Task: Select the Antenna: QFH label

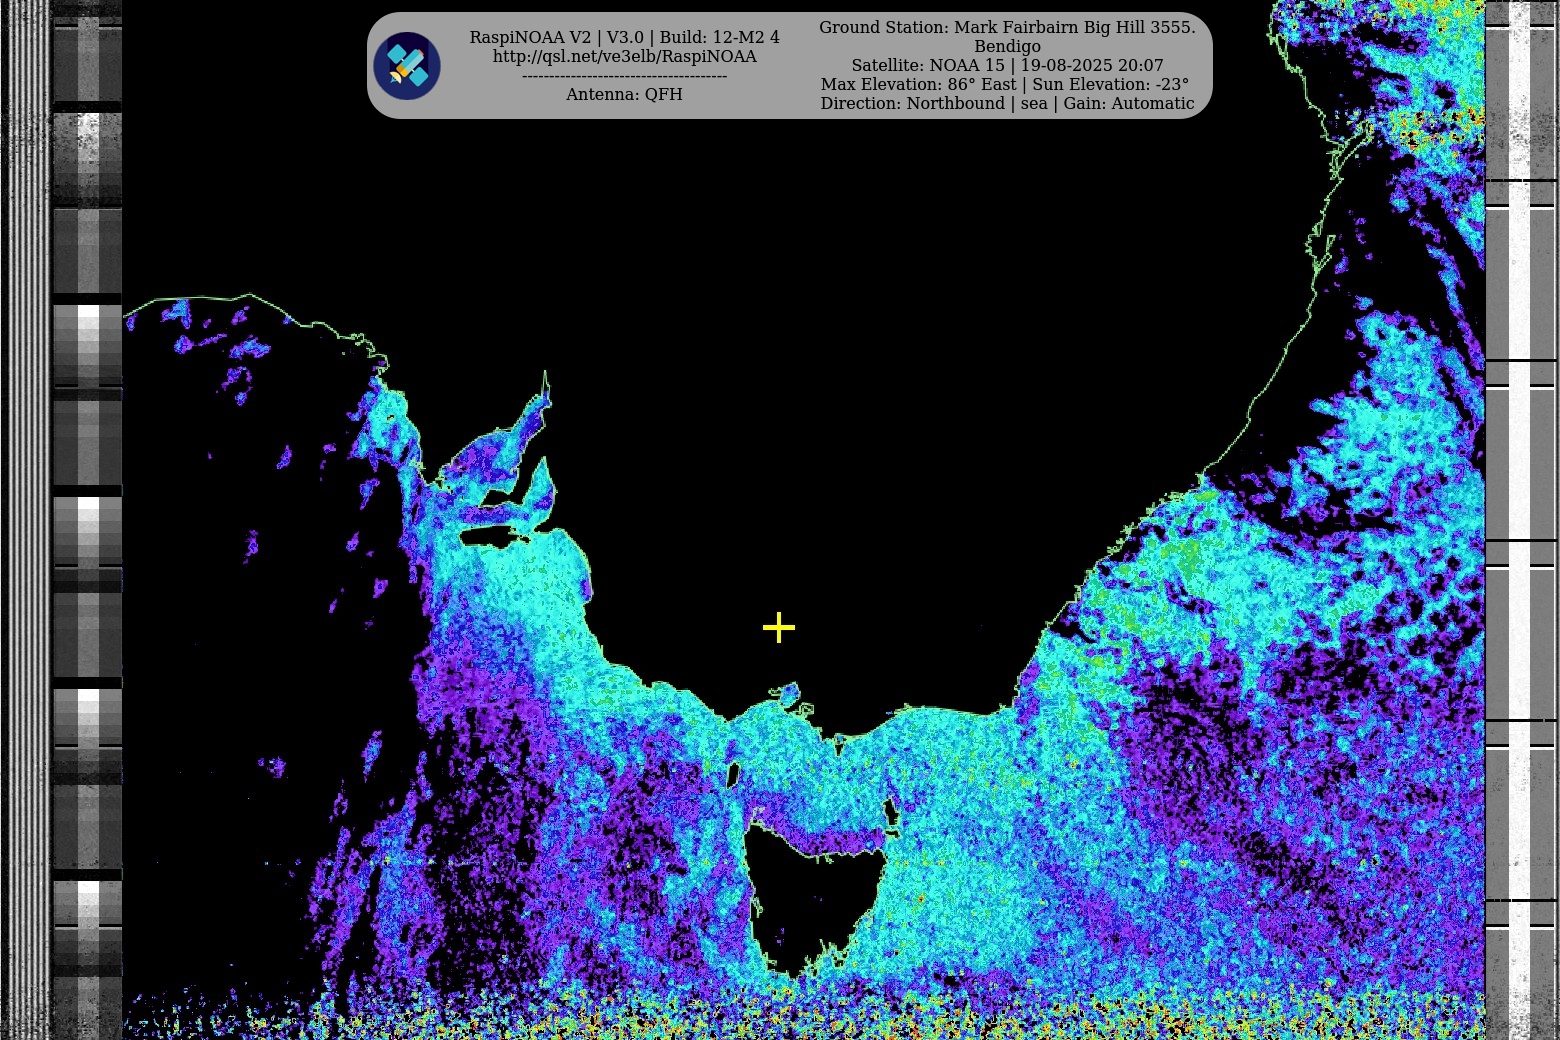Action: tap(624, 94)
